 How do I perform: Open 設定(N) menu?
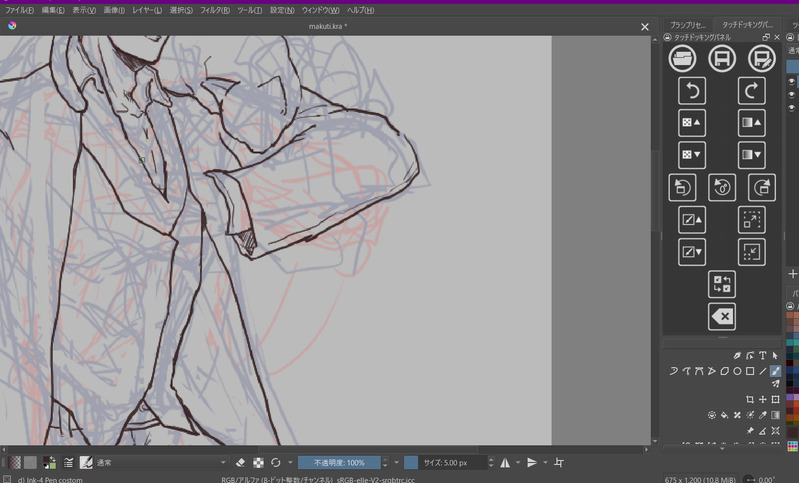coord(282,10)
